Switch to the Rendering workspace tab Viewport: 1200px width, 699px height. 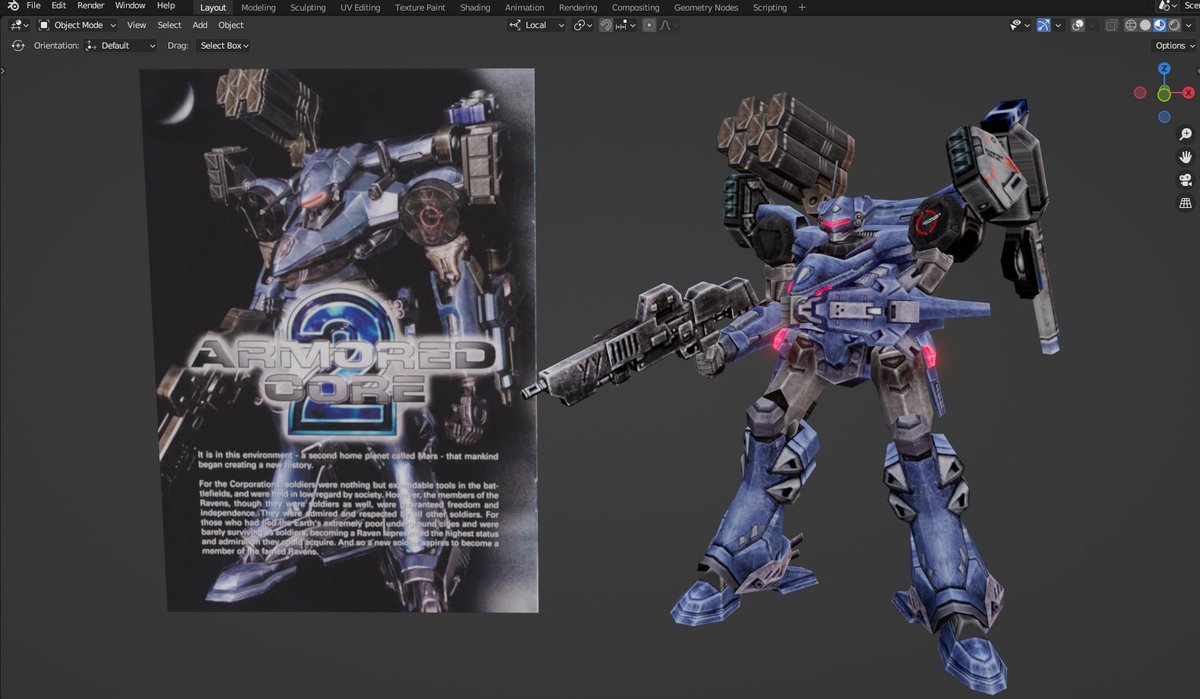pyautogui.click(x=578, y=7)
